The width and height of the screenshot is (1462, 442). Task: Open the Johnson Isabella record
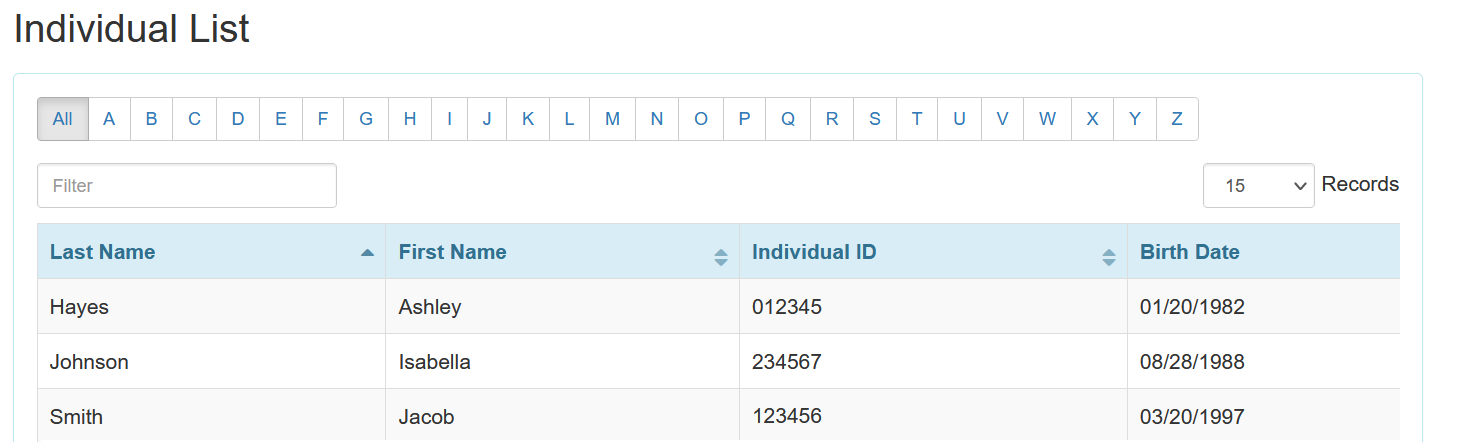[89, 362]
